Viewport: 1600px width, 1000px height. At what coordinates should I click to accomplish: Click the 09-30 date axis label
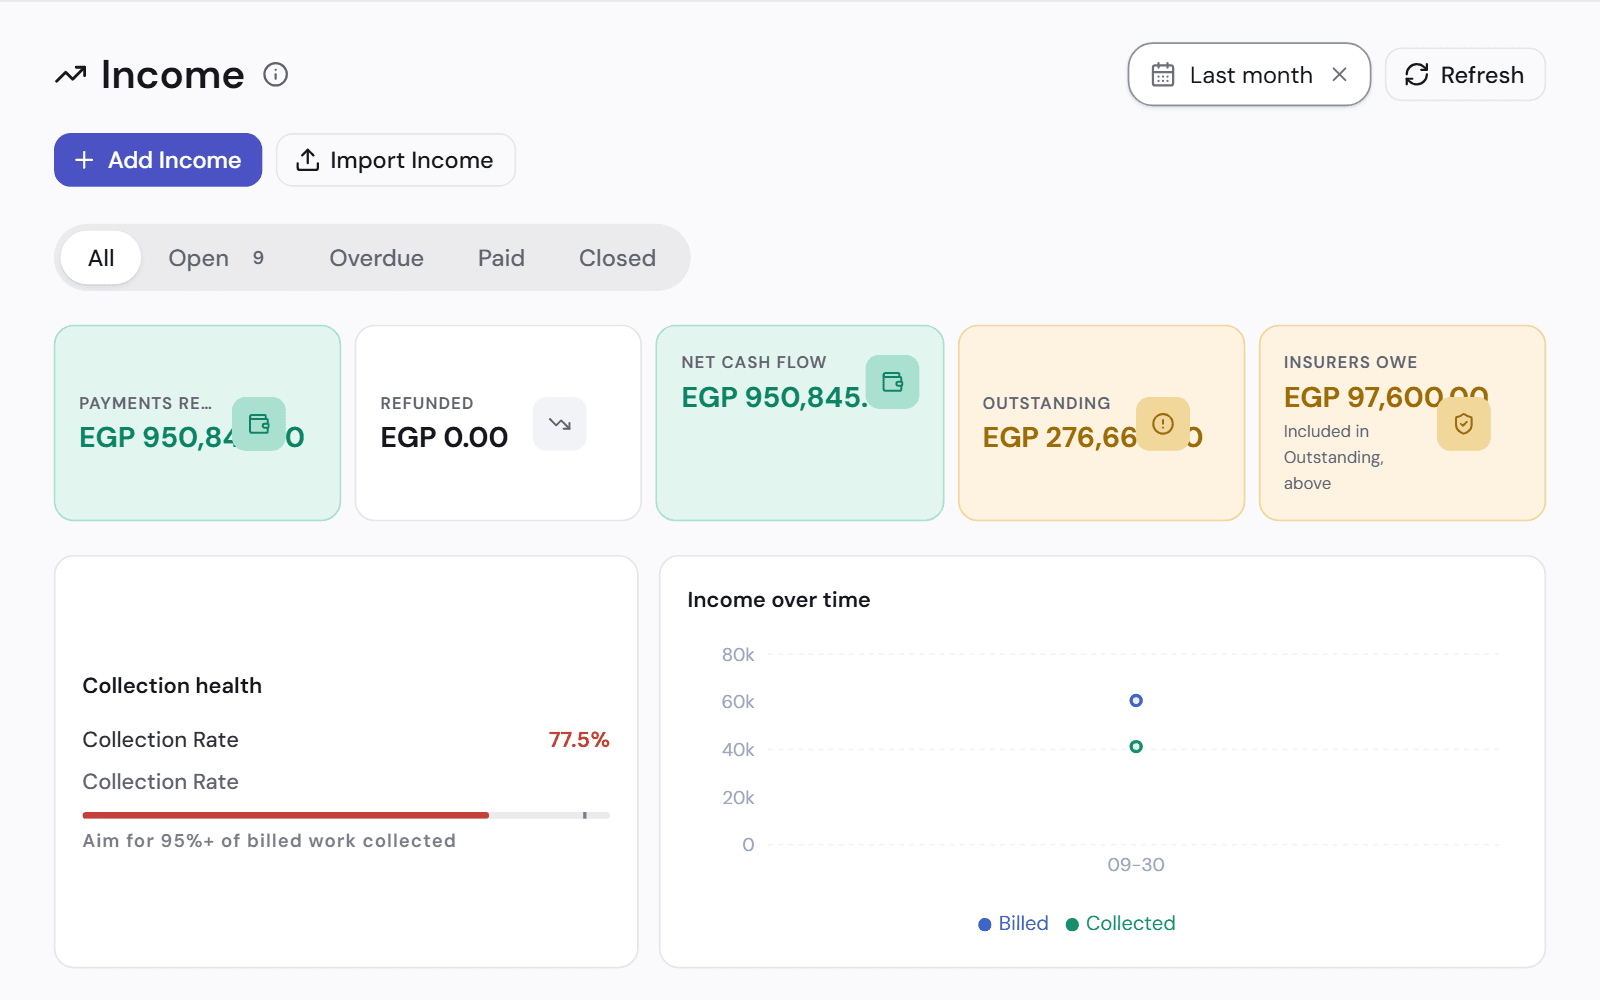(1136, 865)
